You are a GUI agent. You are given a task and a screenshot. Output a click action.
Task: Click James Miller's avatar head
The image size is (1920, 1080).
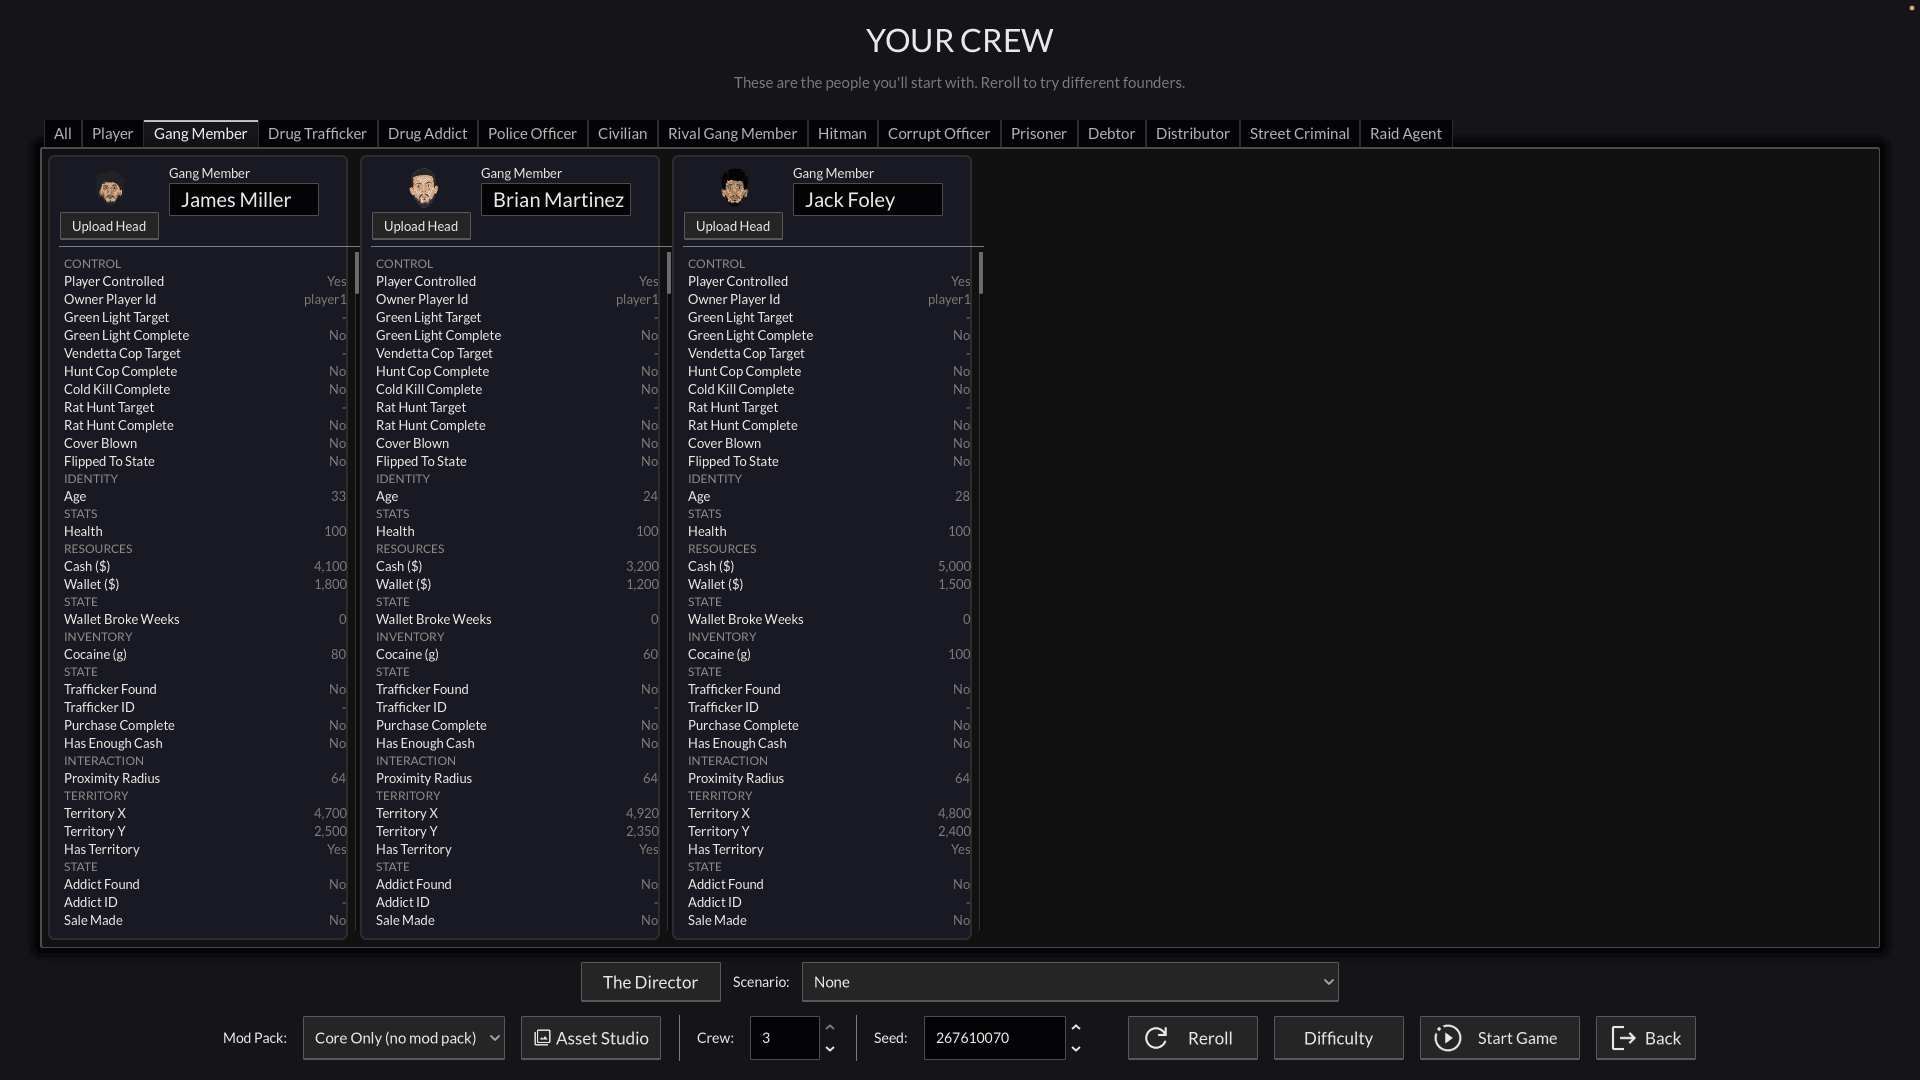[x=110, y=187]
